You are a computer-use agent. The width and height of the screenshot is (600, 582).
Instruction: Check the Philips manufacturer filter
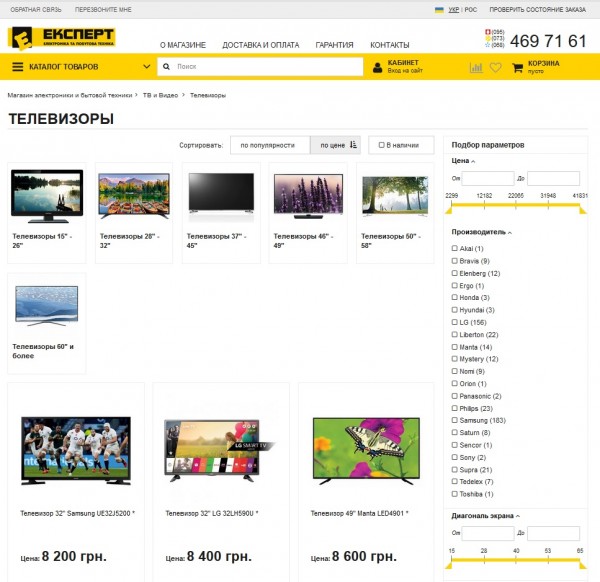point(455,408)
